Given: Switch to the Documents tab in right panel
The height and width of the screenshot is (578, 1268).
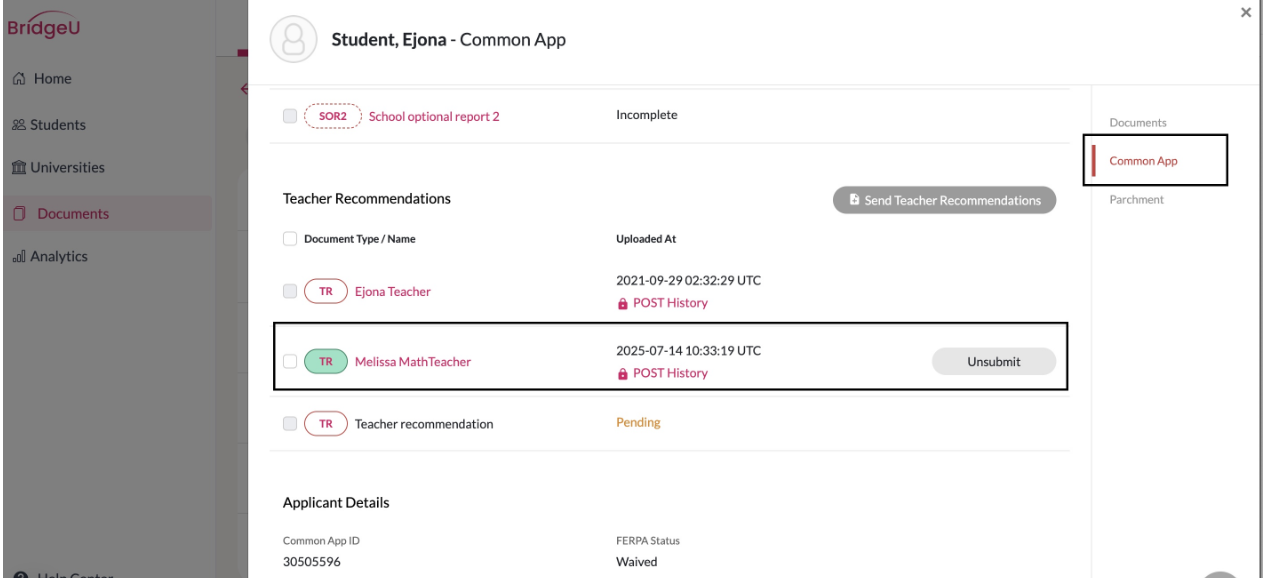Looking at the screenshot, I should [1138, 123].
